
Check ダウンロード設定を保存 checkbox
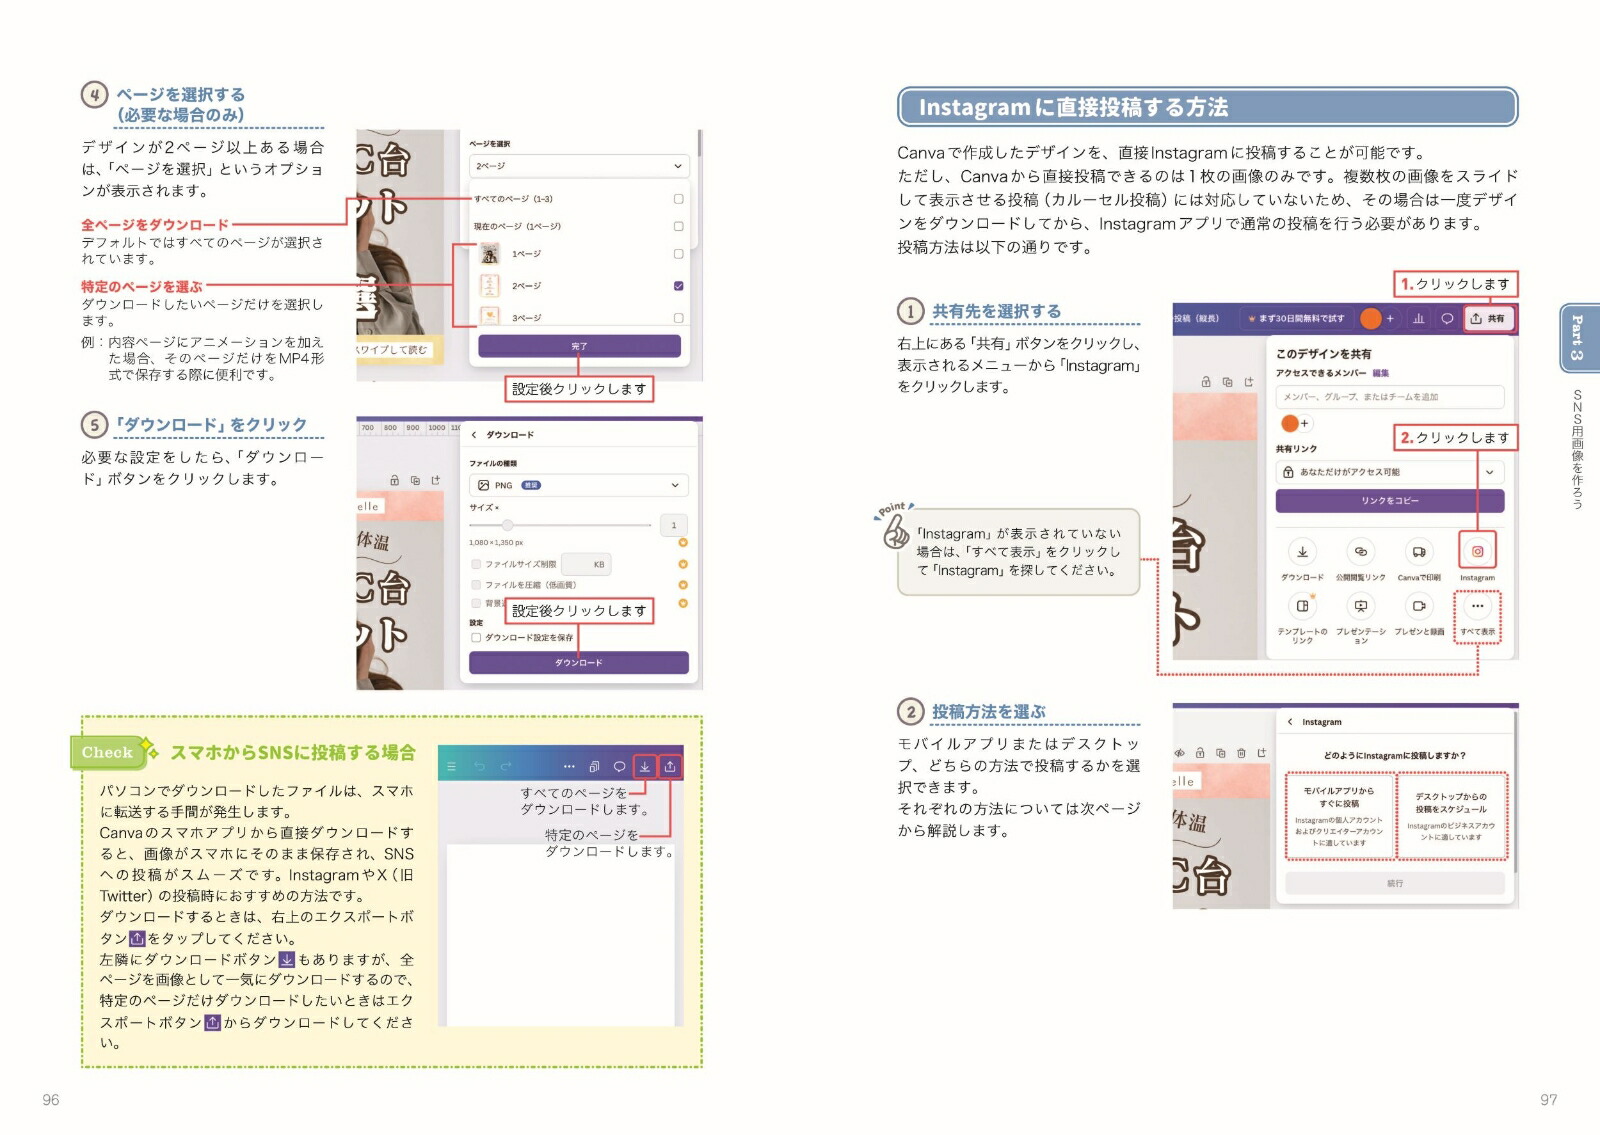(x=476, y=637)
